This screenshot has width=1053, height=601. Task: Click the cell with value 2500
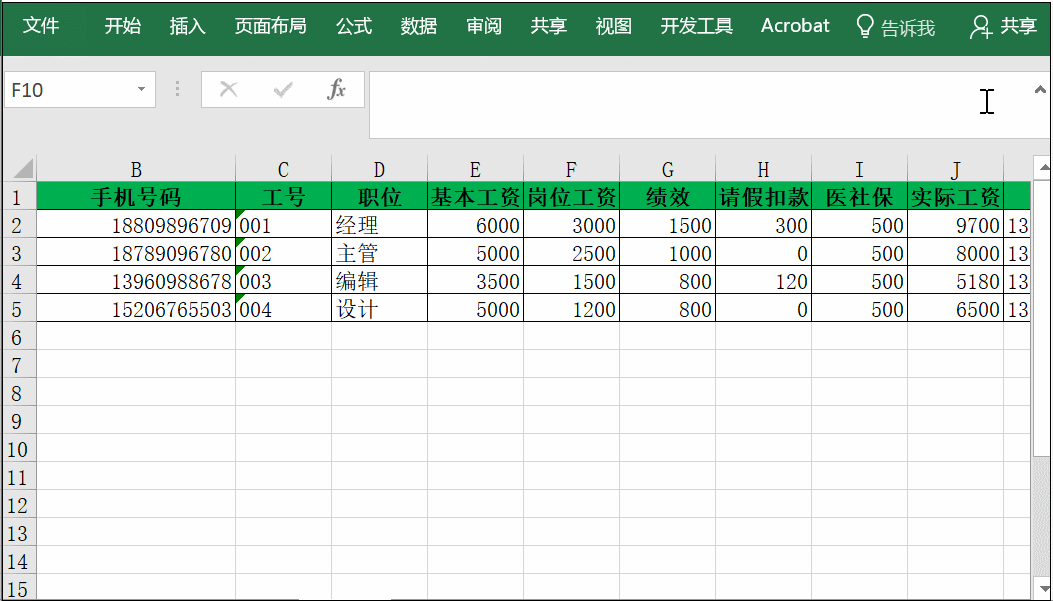571,253
